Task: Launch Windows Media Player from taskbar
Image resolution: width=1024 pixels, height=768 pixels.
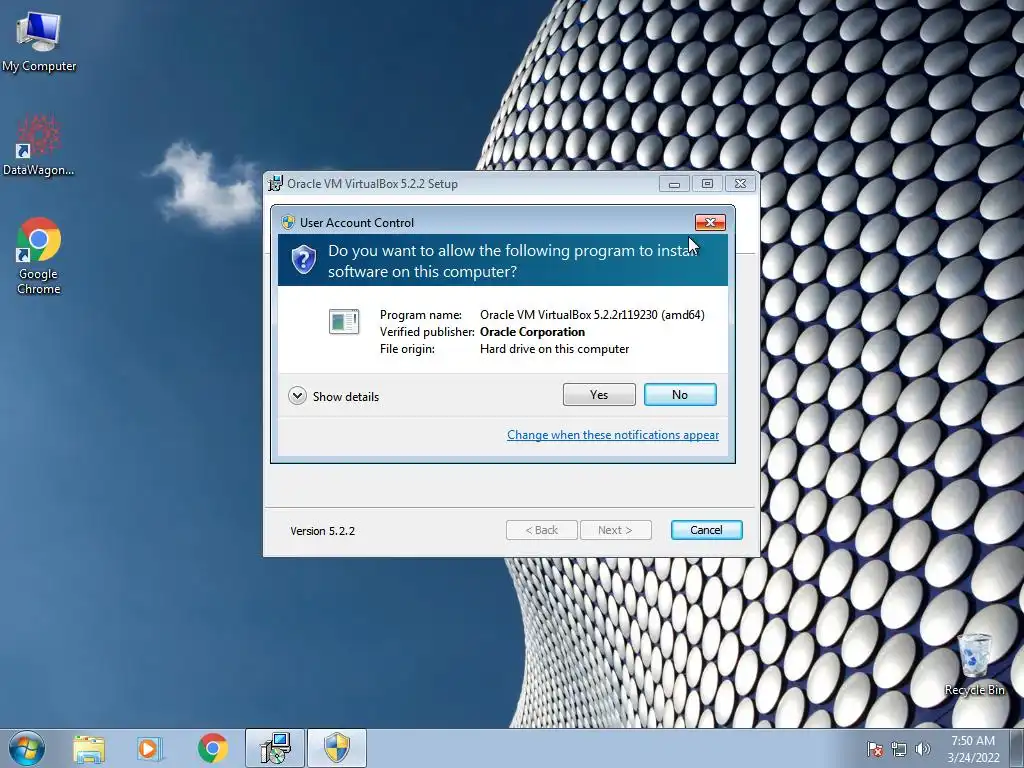Action: pos(150,748)
